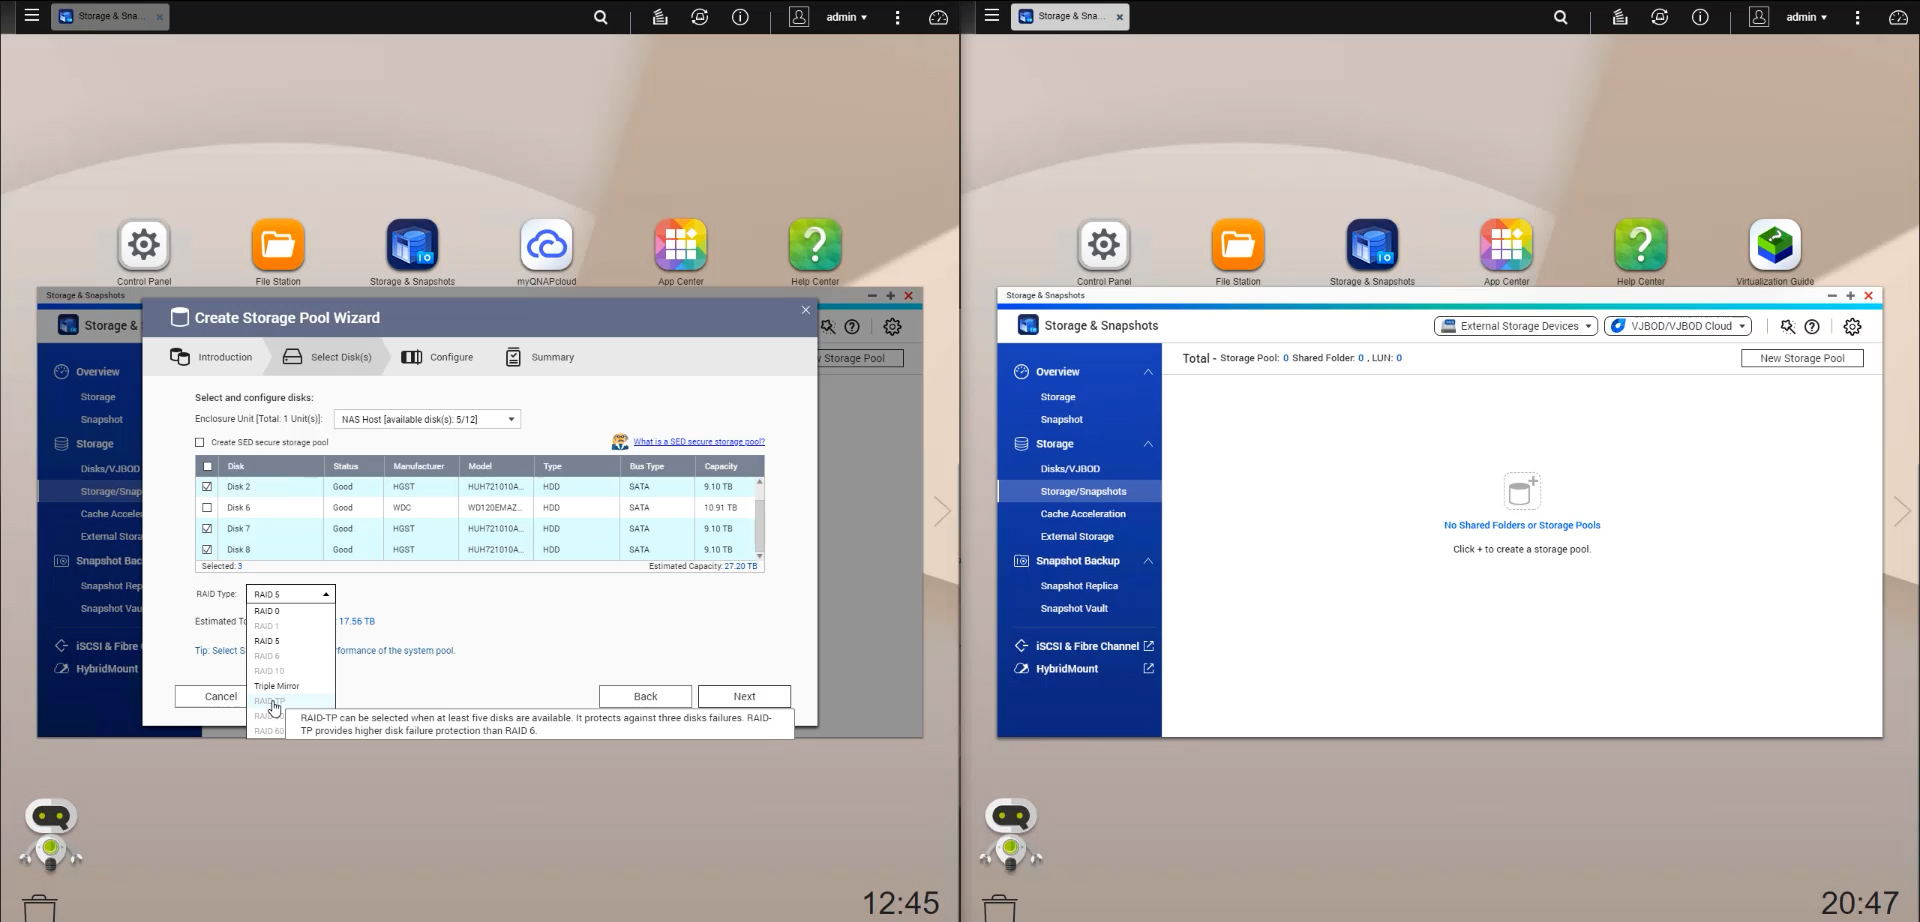
Task: Uncheck the Disk 7 checkbox
Action: click(207, 529)
